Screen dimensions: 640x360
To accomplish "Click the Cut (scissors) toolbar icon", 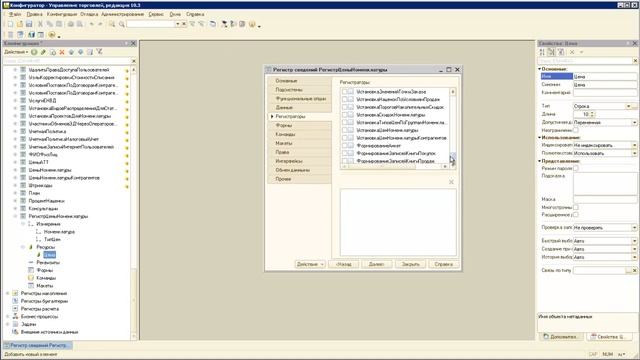I will tap(40, 24).
